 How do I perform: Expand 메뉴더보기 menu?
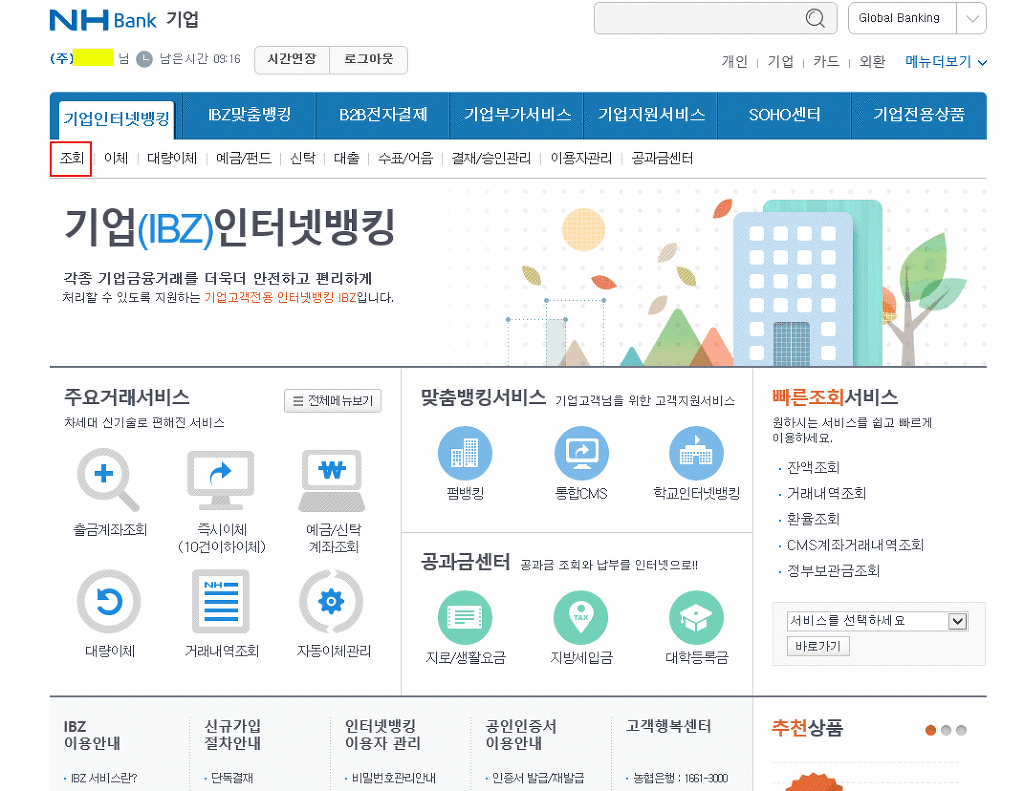click(946, 62)
